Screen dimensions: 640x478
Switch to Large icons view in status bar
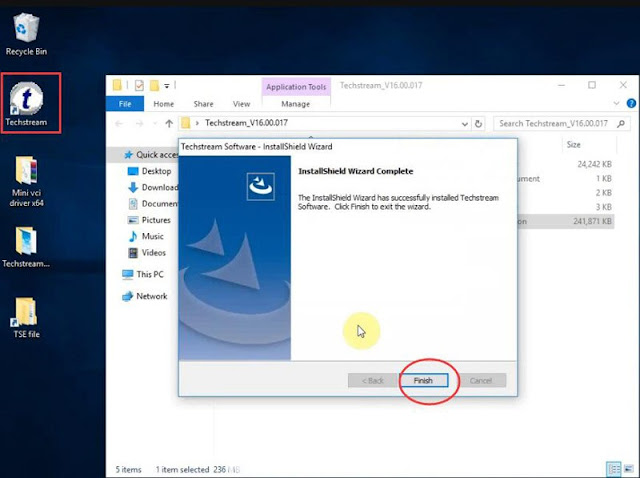pos(629,469)
